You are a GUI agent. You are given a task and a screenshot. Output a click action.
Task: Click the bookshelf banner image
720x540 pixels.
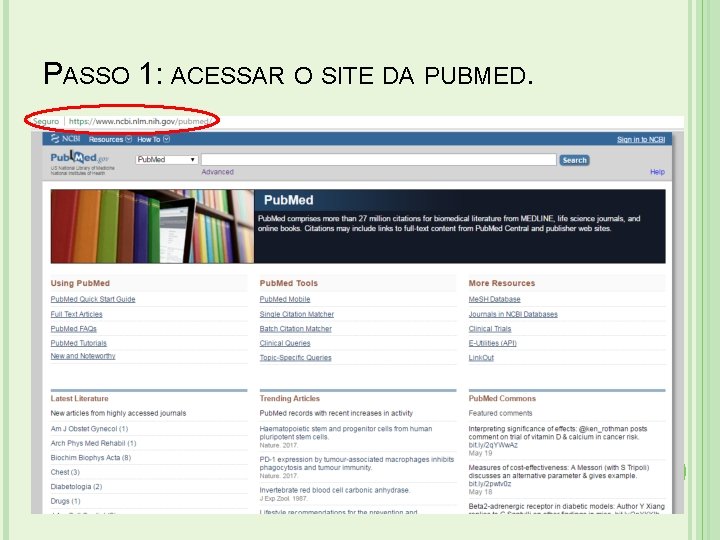(152, 226)
